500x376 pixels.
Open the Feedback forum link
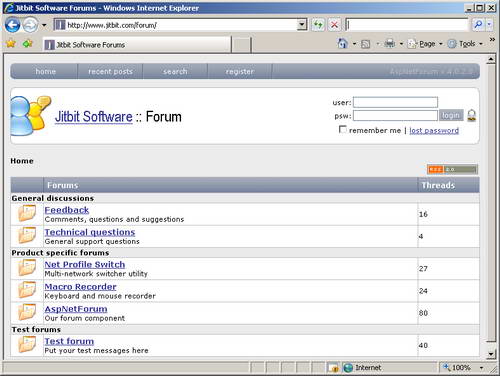point(67,210)
